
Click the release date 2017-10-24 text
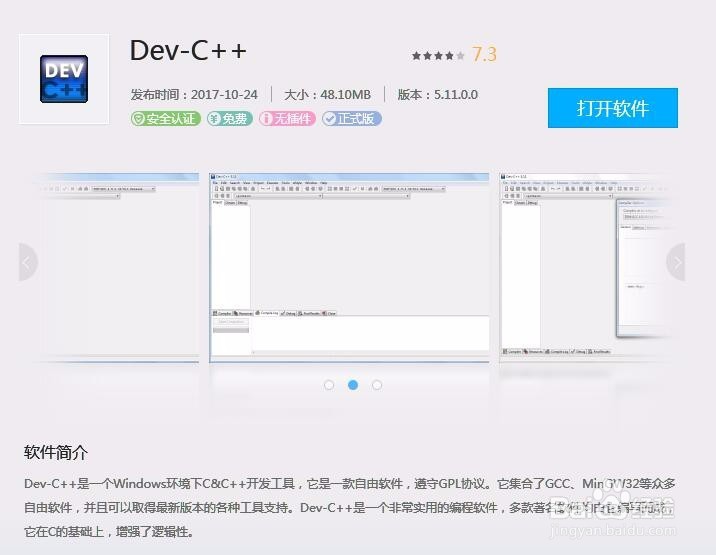point(194,95)
